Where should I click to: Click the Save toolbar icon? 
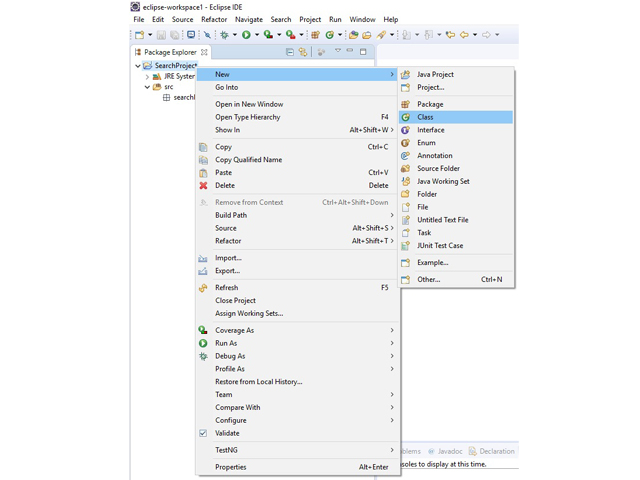click(x=161, y=35)
